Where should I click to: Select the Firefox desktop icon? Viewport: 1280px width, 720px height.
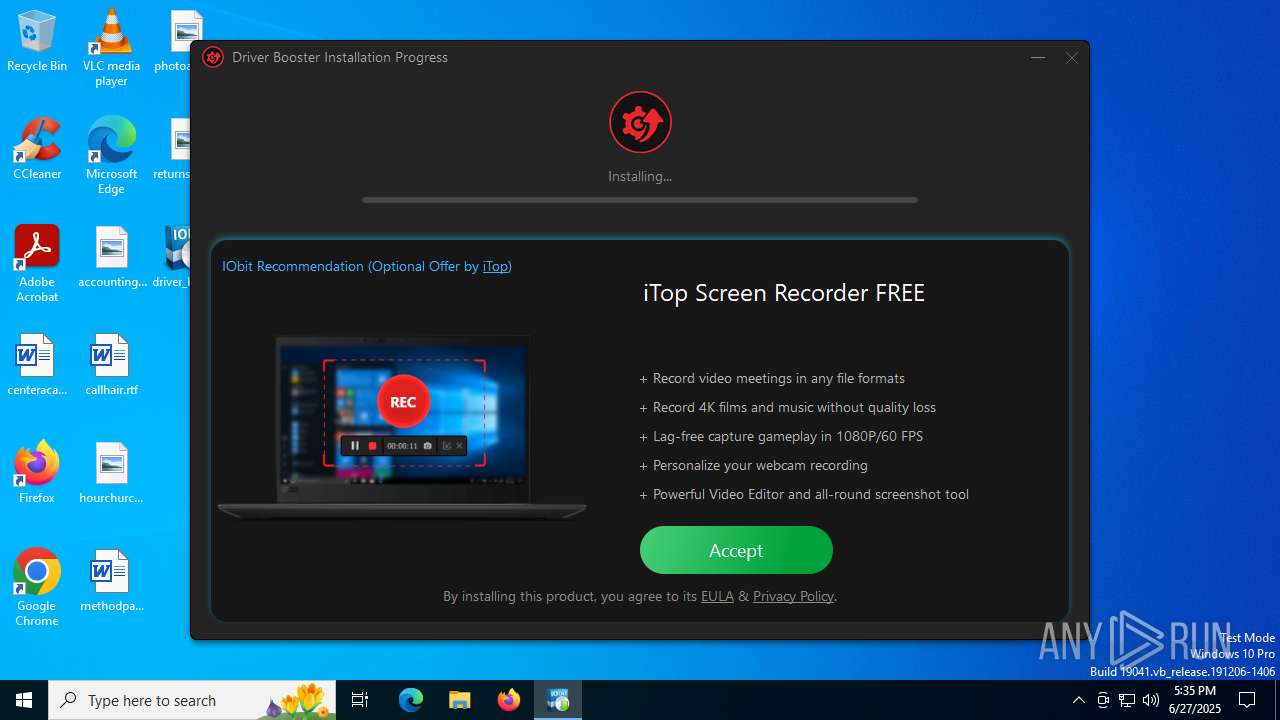tap(37, 474)
